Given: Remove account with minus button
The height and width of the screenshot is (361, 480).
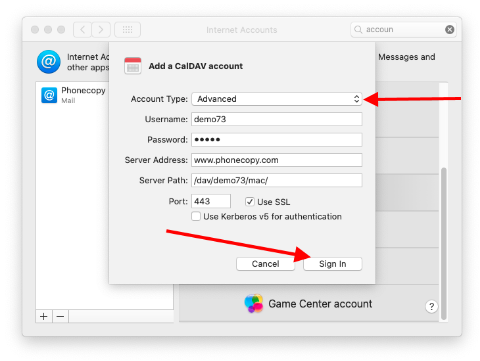Looking at the screenshot, I should point(60,316).
